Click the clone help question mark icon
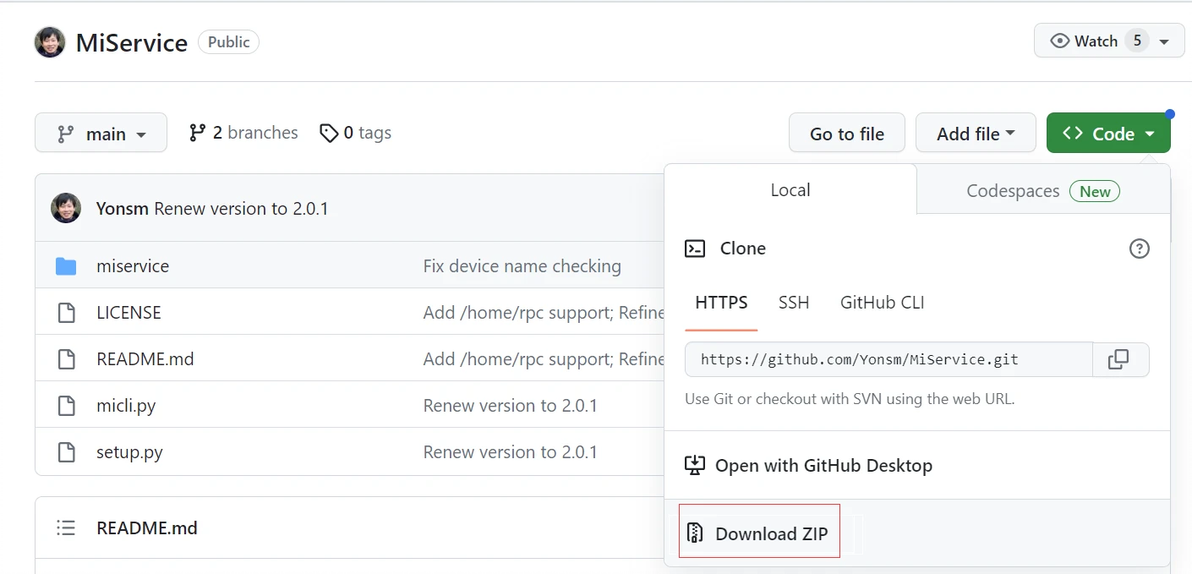The image size is (1192, 574). [1139, 249]
